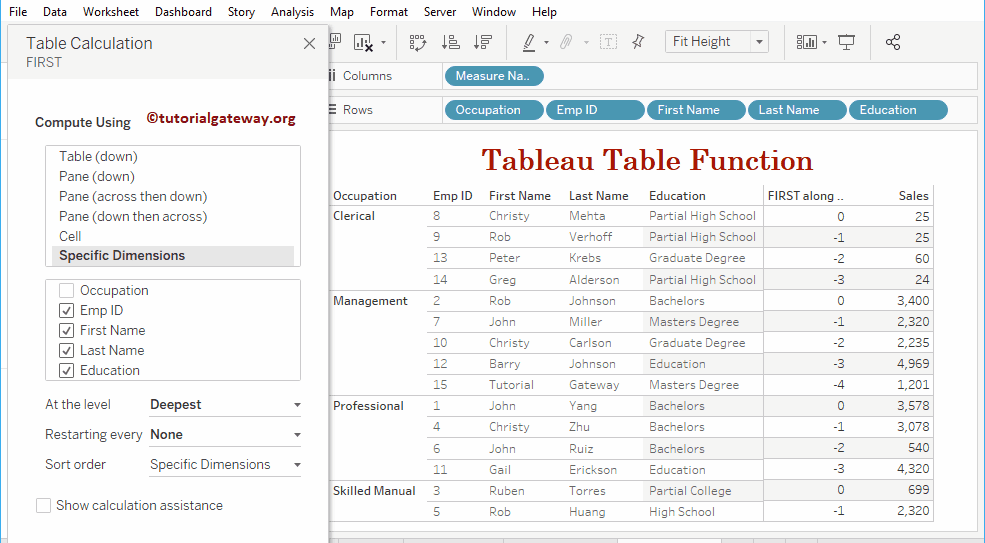Open the Dashboard menu
The image size is (985, 543).
coord(183,12)
